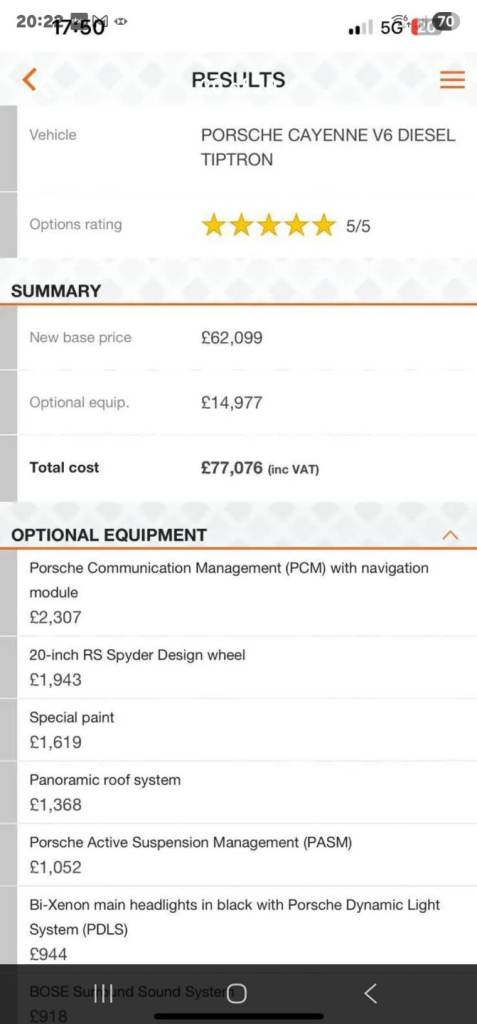Viewport: 477px width, 1024px height.
Task: Tap the Android back navigation arrow
Action: tap(370, 993)
